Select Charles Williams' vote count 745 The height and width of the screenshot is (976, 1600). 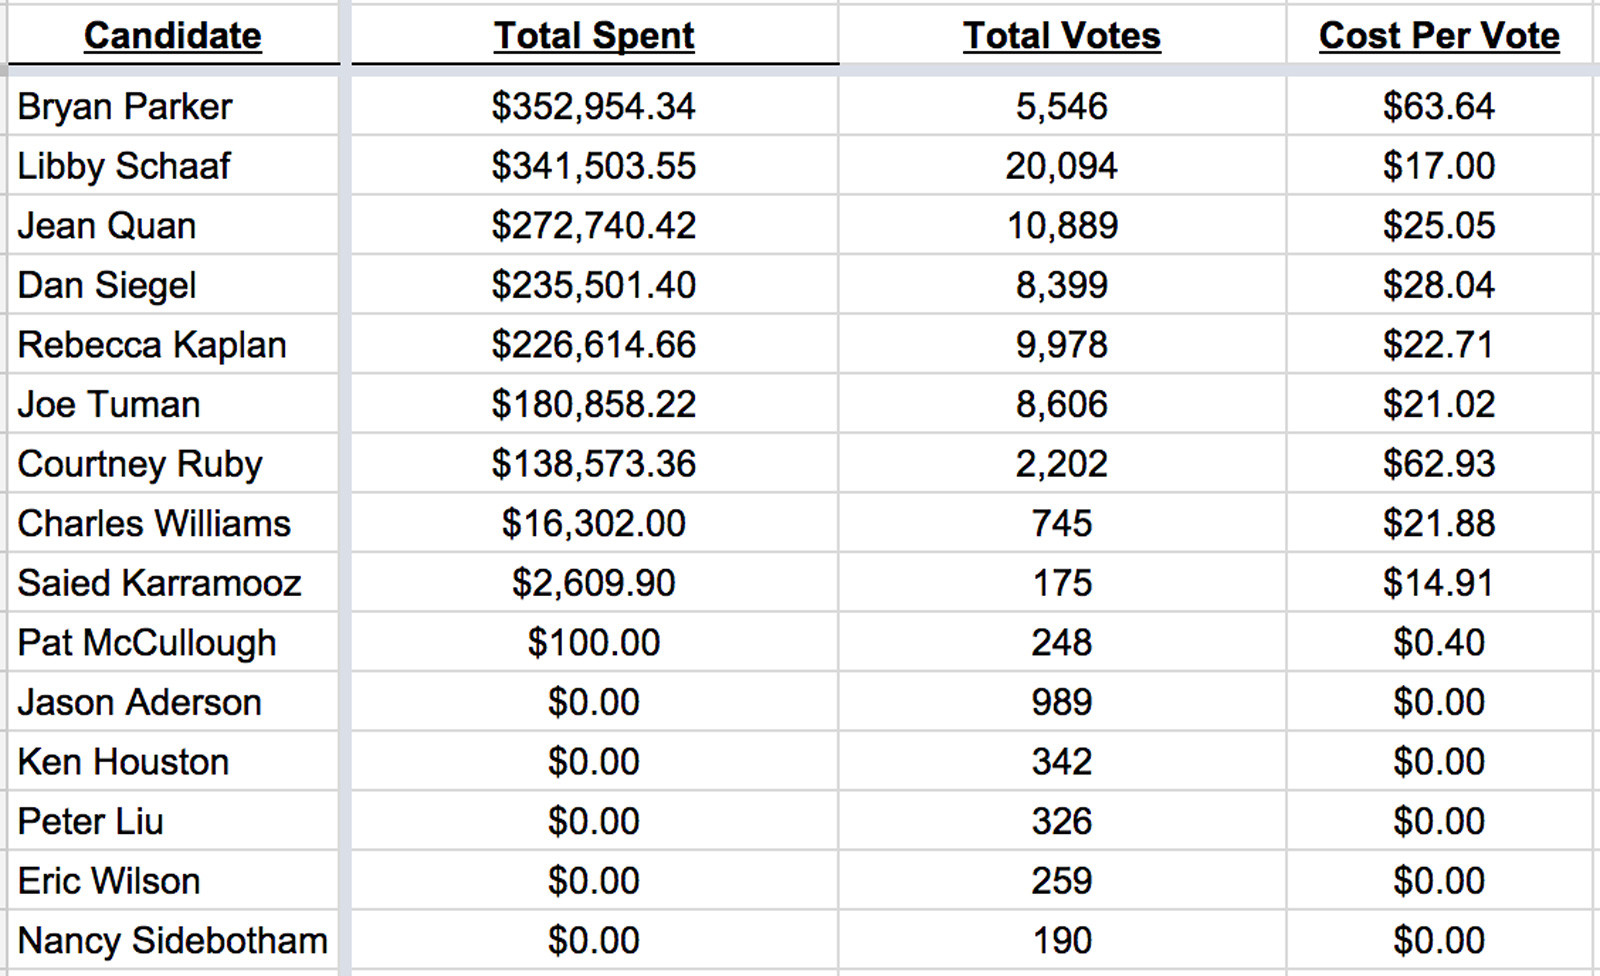click(1062, 523)
